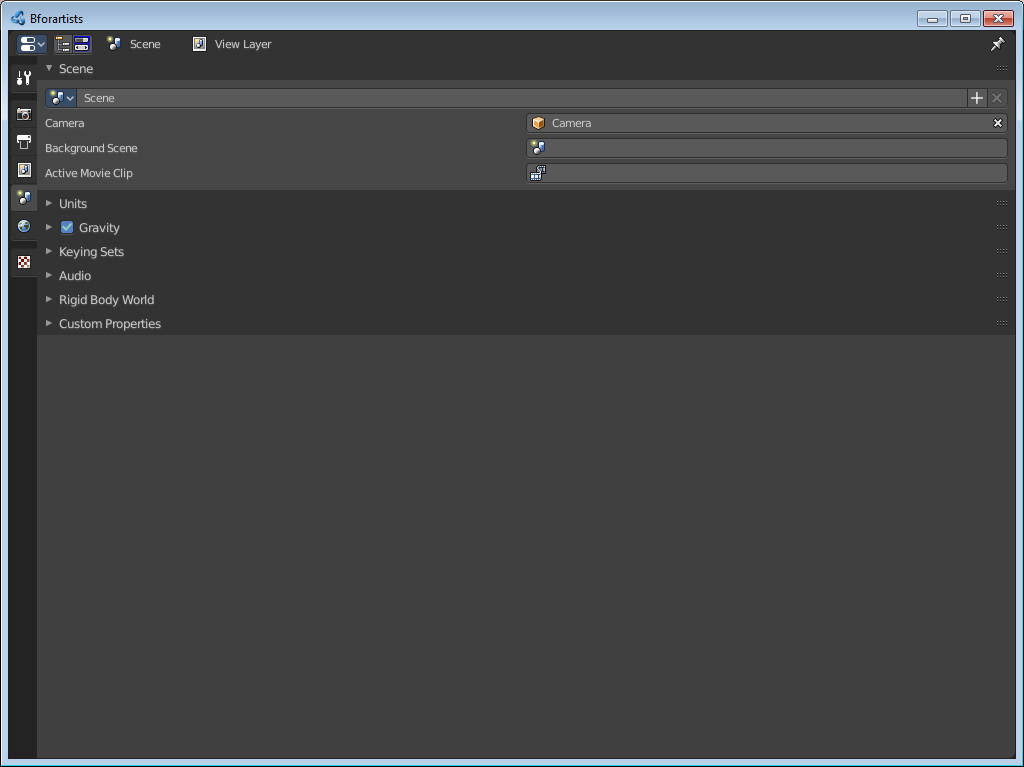This screenshot has height=767, width=1024.
Task: Select the active Scene properties tab in sidebar
Action: pos(24,197)
